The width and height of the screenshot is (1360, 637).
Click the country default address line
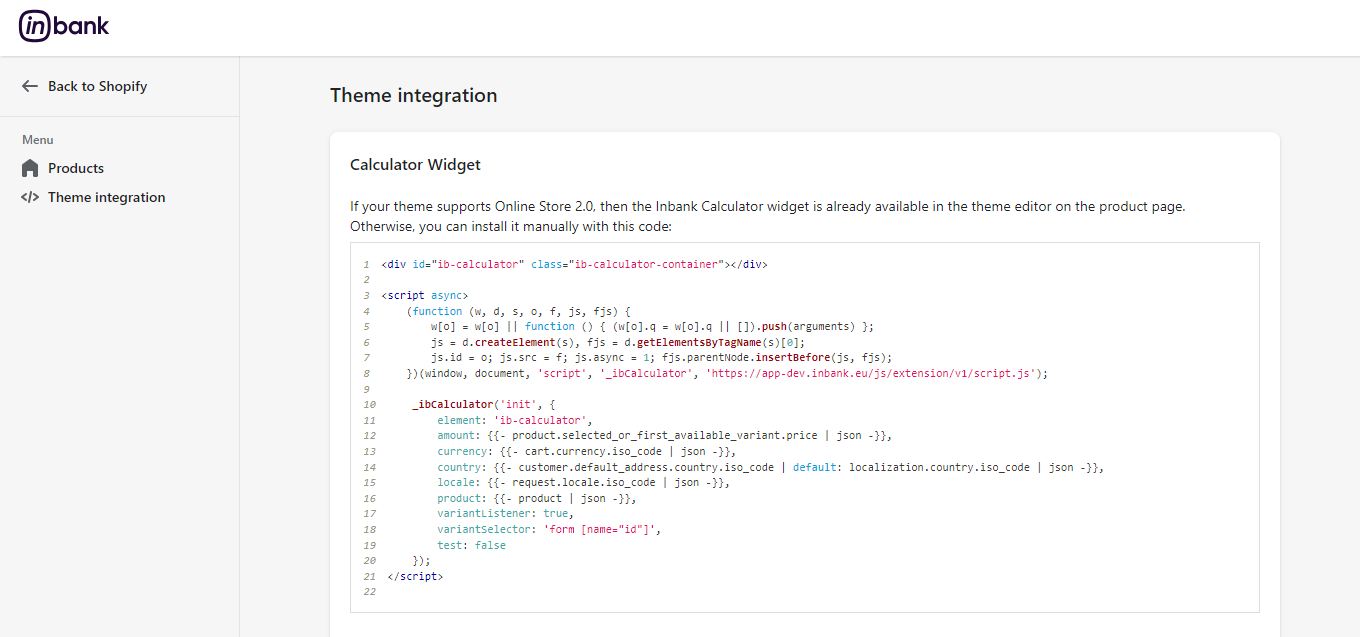(x=769, y=467)
